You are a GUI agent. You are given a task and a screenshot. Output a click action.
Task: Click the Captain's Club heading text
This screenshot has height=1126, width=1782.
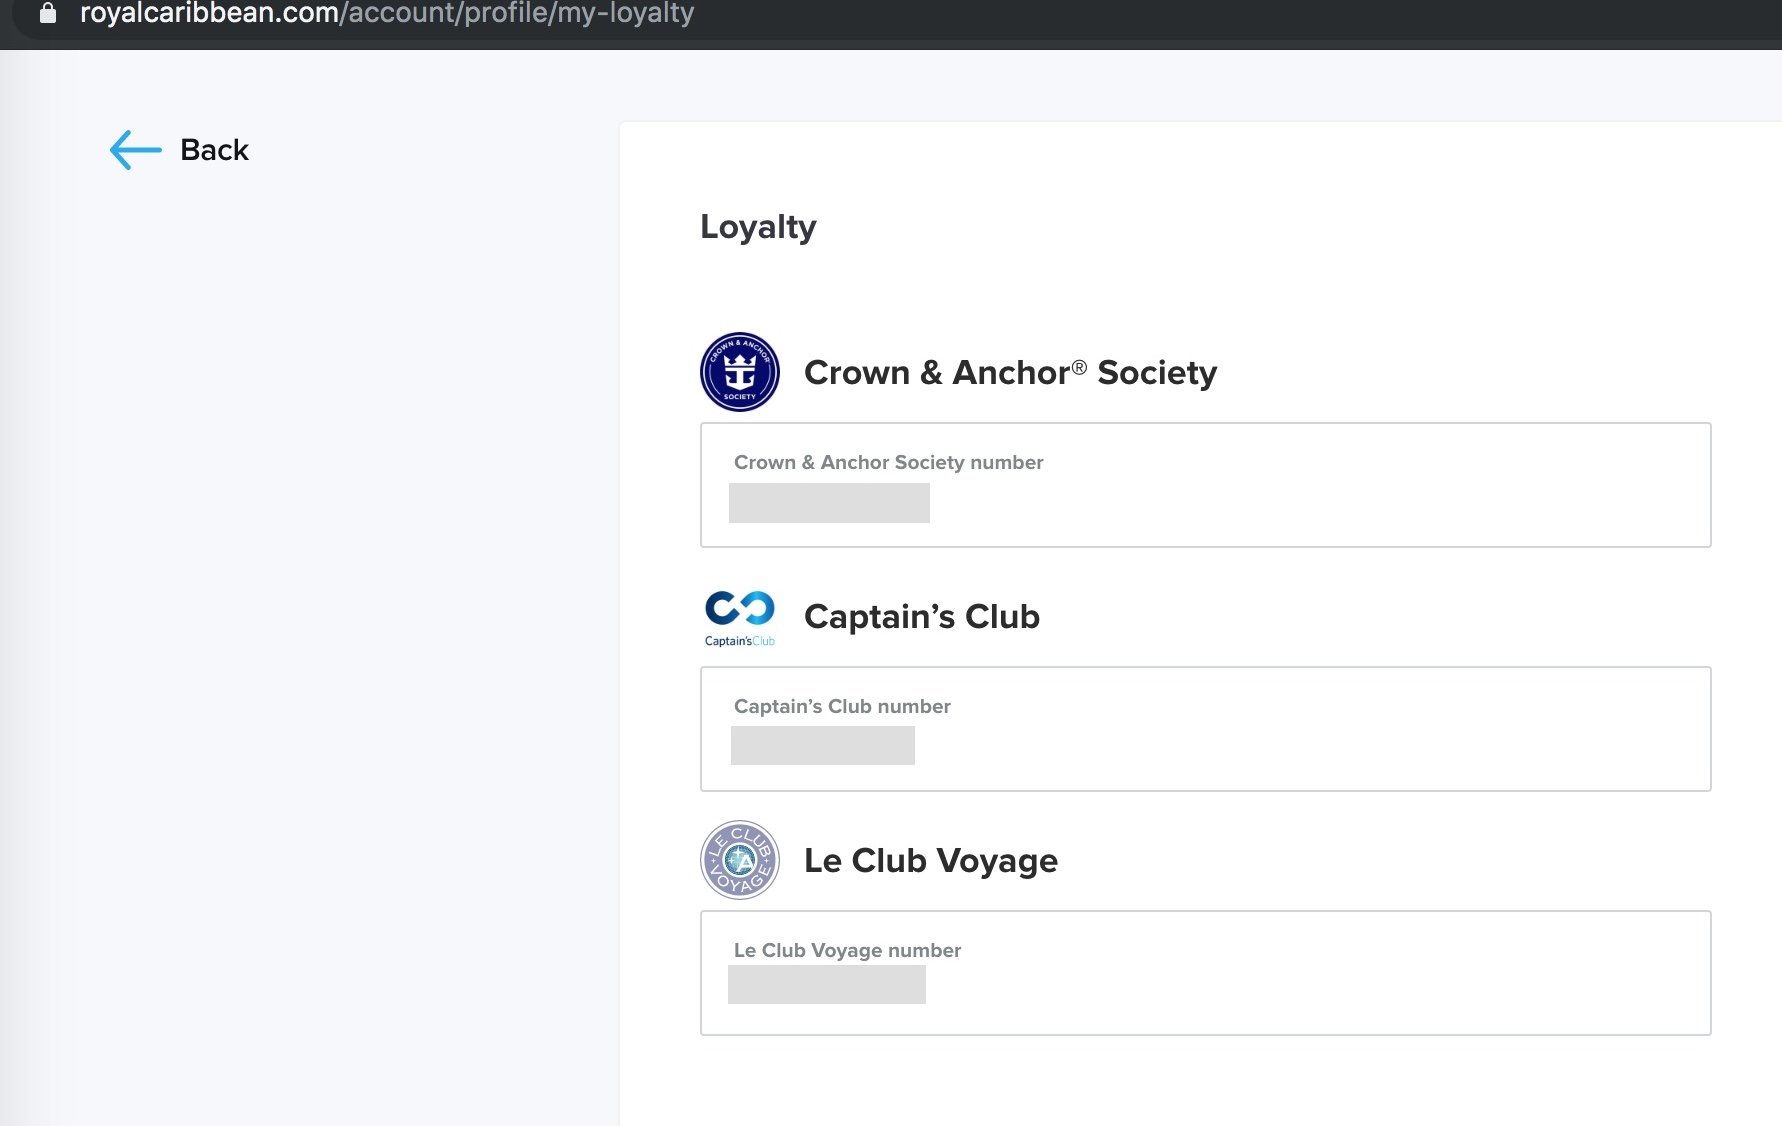tap(922, 616)
